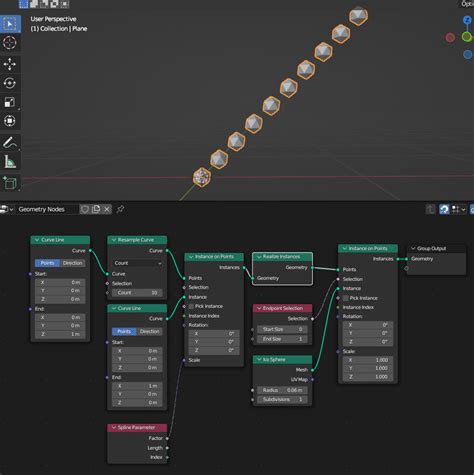Click End Z field showing 1 m

pos(60,334)
